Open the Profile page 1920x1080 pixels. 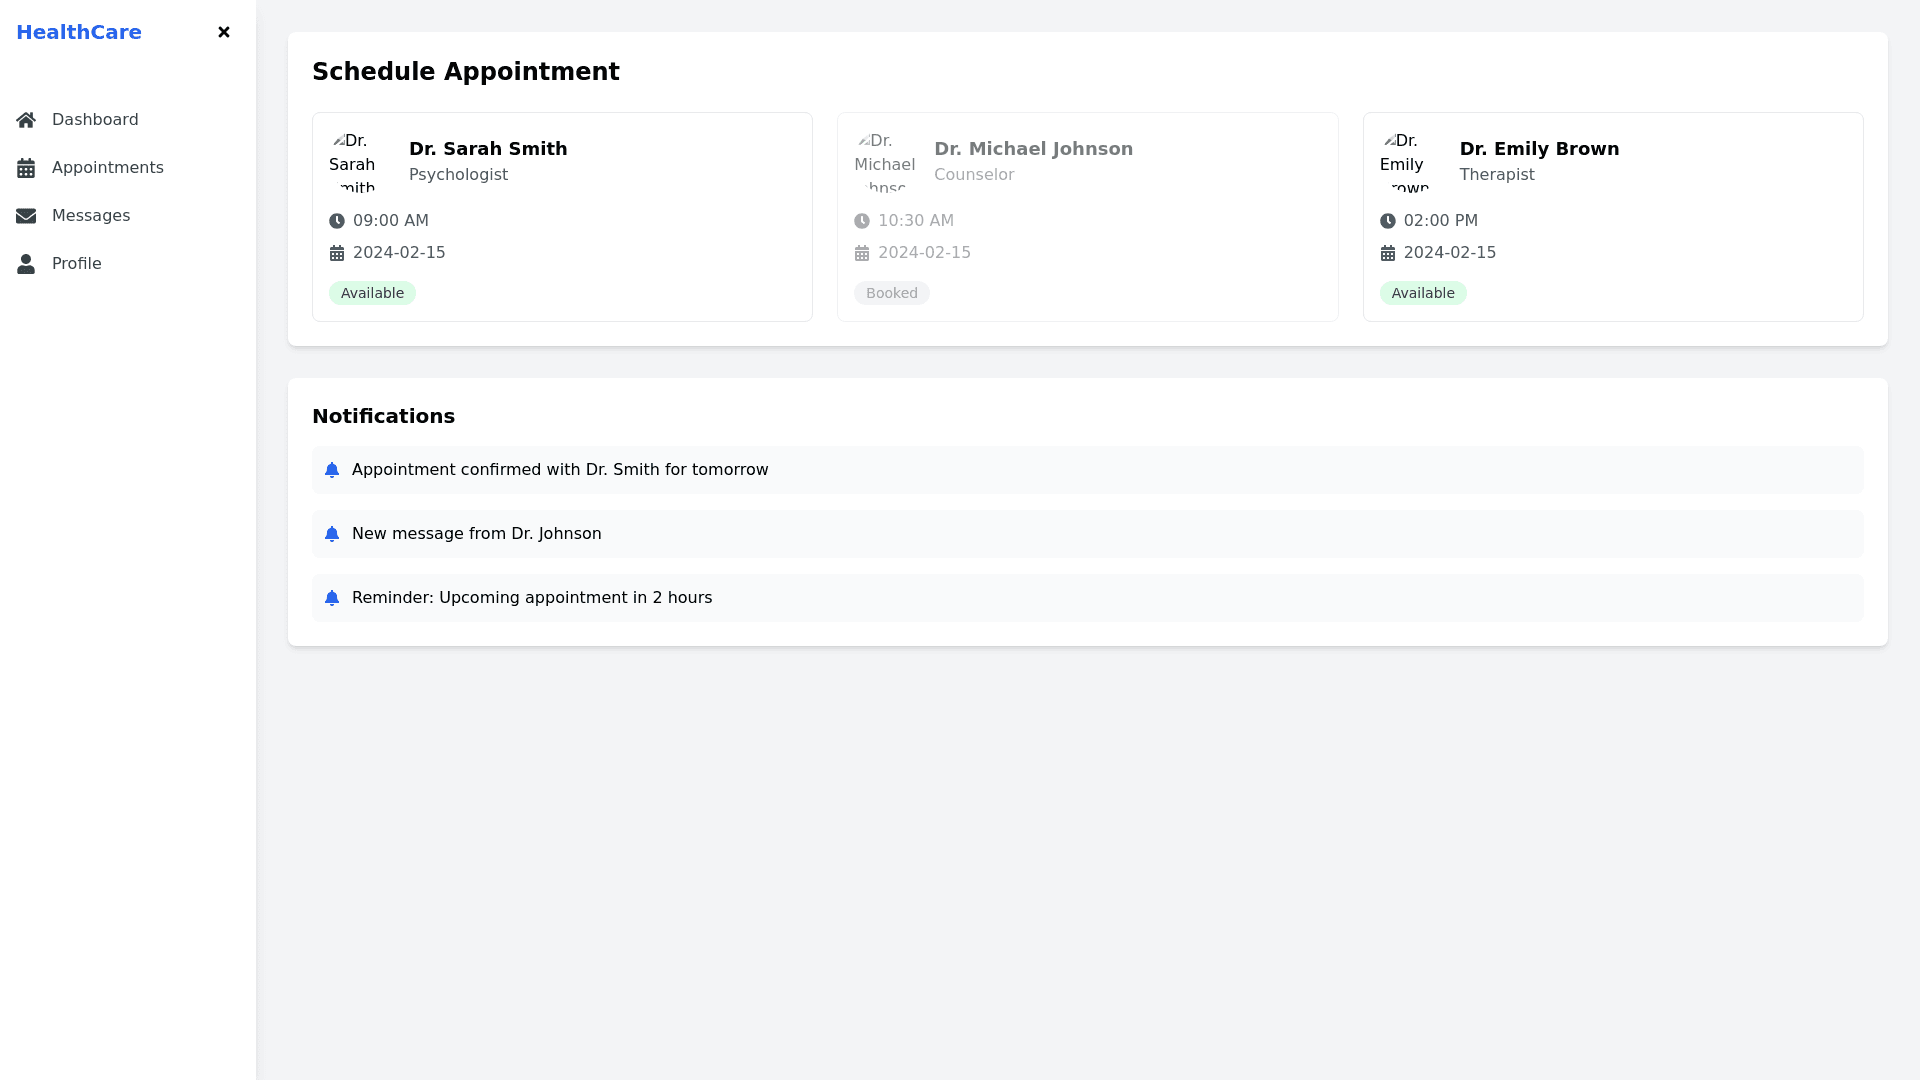click(76, 264)
